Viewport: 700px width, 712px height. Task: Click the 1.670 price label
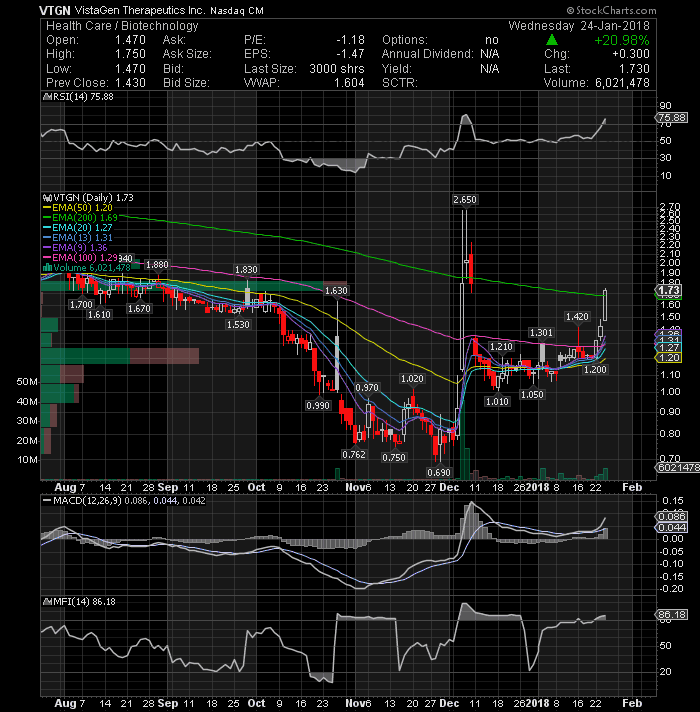click(x=139, y=309)
